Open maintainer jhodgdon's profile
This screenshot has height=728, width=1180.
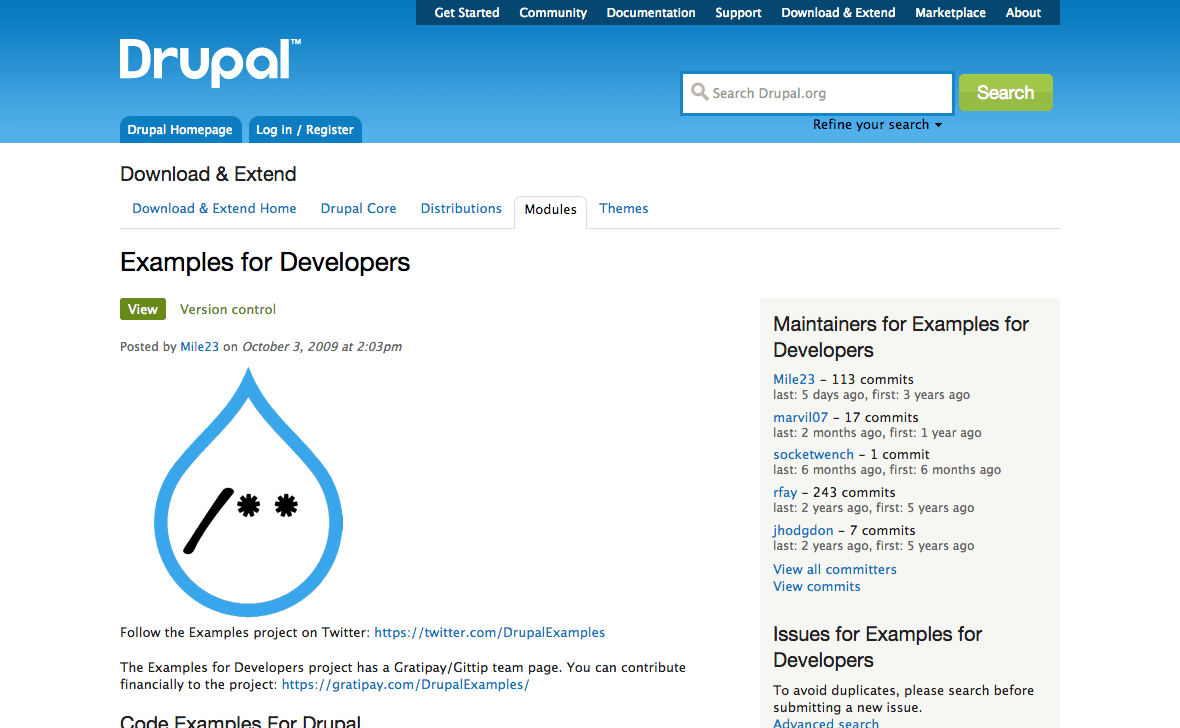pos(803,531)
